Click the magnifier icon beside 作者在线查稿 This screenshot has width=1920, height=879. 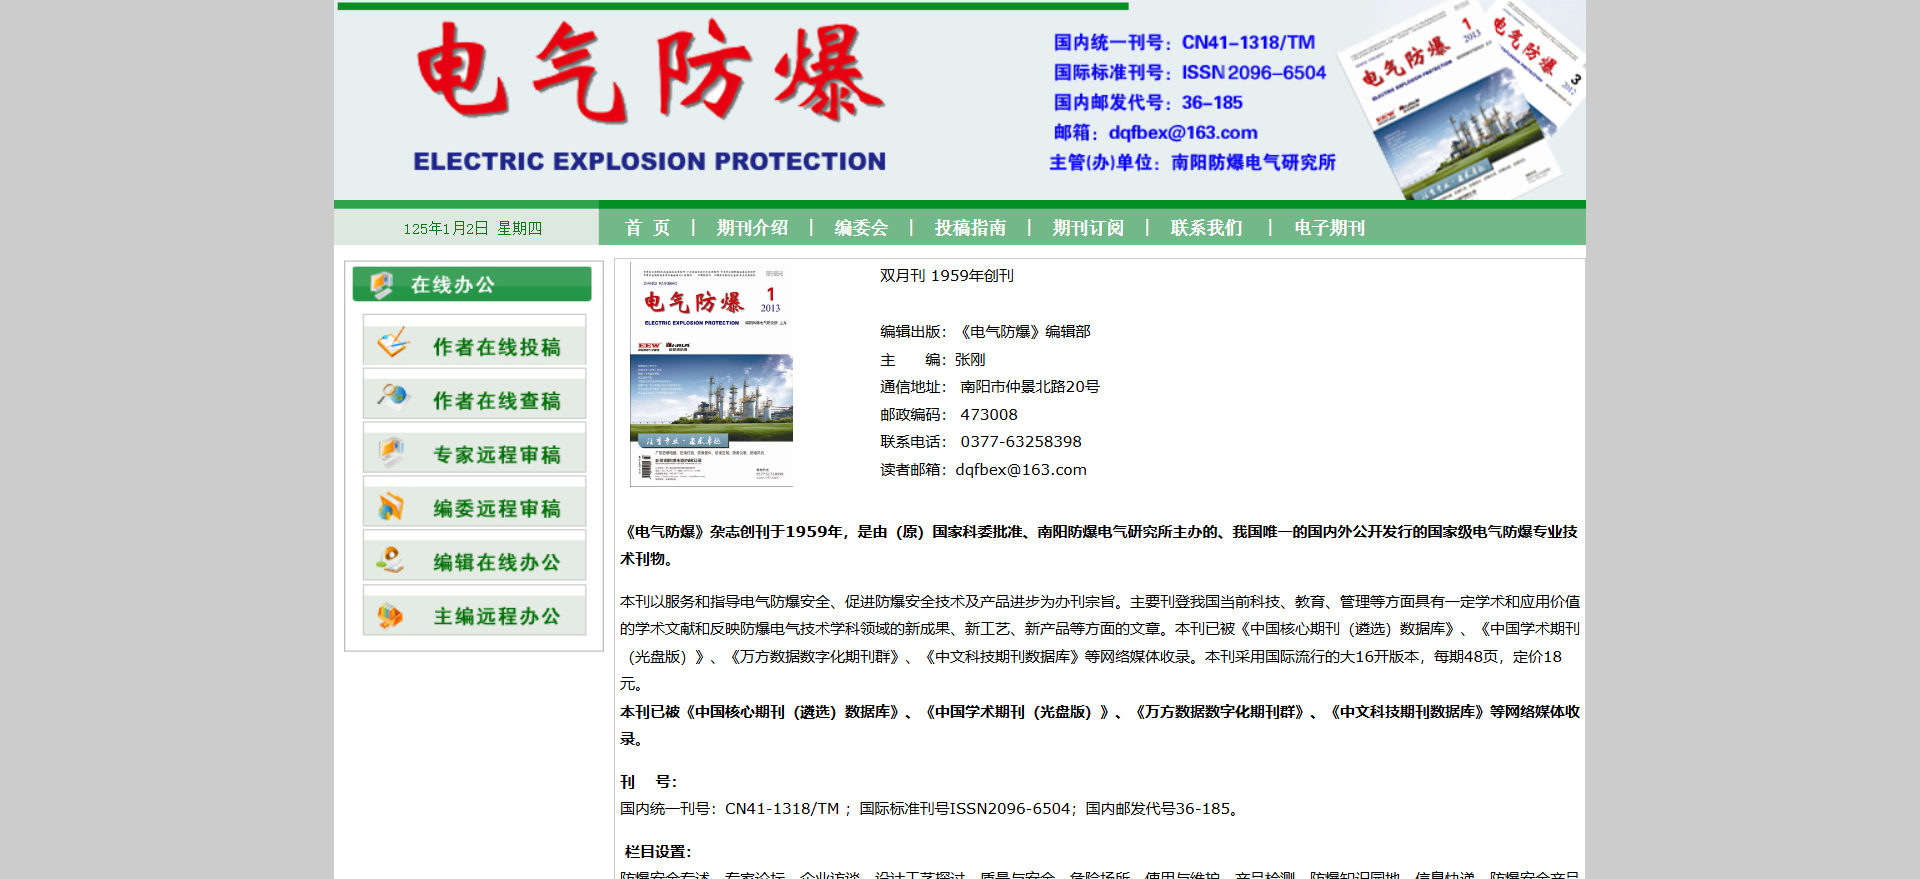pos(393,396)
